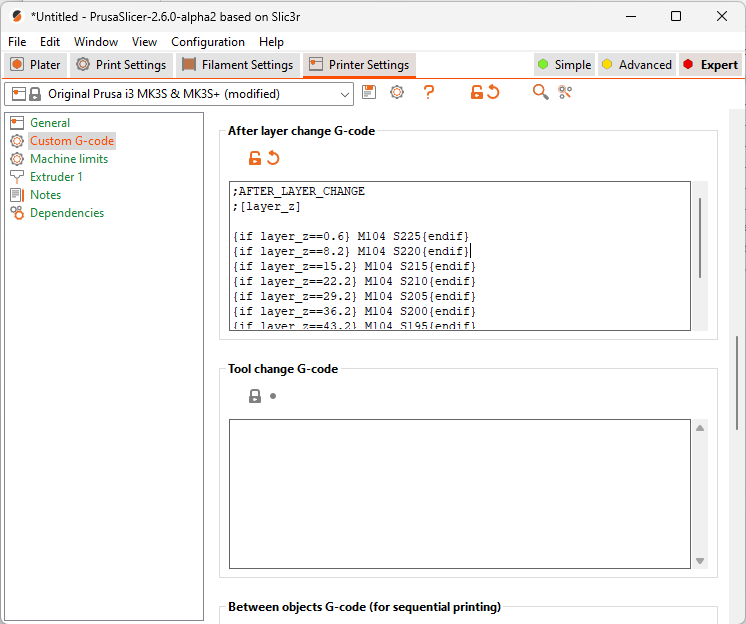Open the Configuration menu
Screen dimensions: 746x624
(x=207, y=42)
